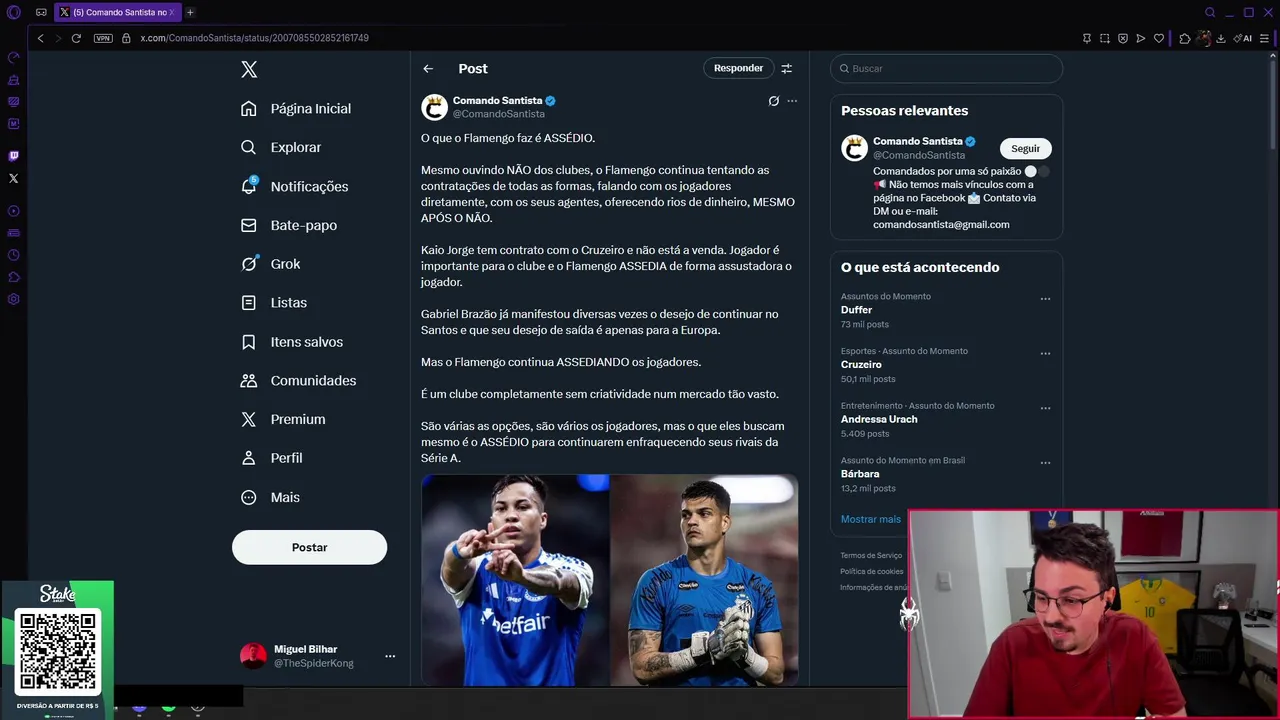This screenshot has height=720, width=1280.
Task: Open the ad blocker shield icon
Action: click(1123, 38)
